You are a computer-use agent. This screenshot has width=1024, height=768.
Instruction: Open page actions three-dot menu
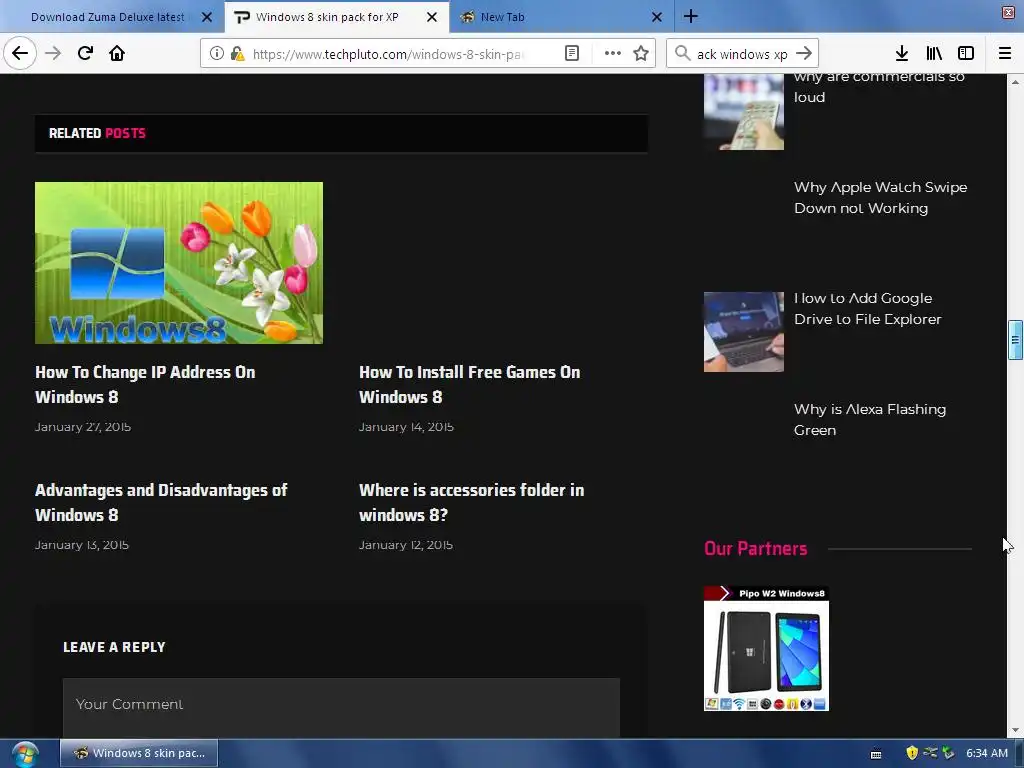(x=613, y=54)
